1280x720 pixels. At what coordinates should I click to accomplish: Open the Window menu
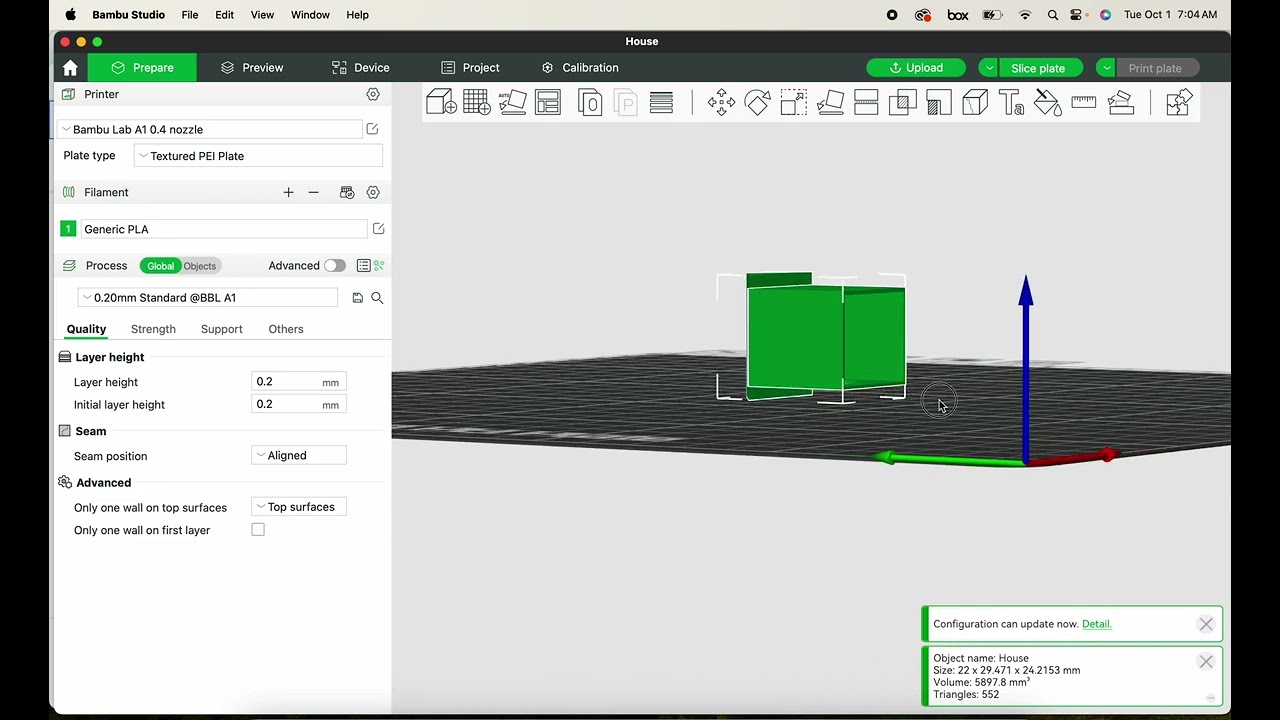pyautogui.click(x=310, y=15)
